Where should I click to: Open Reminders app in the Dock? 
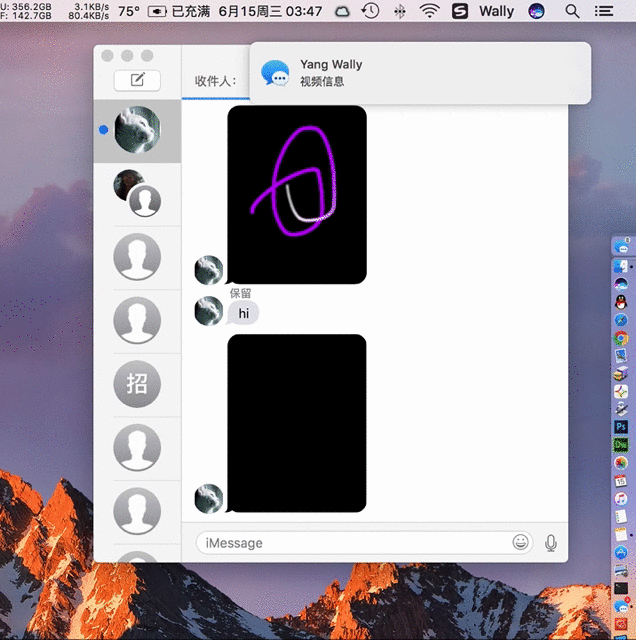coord(621,516)
